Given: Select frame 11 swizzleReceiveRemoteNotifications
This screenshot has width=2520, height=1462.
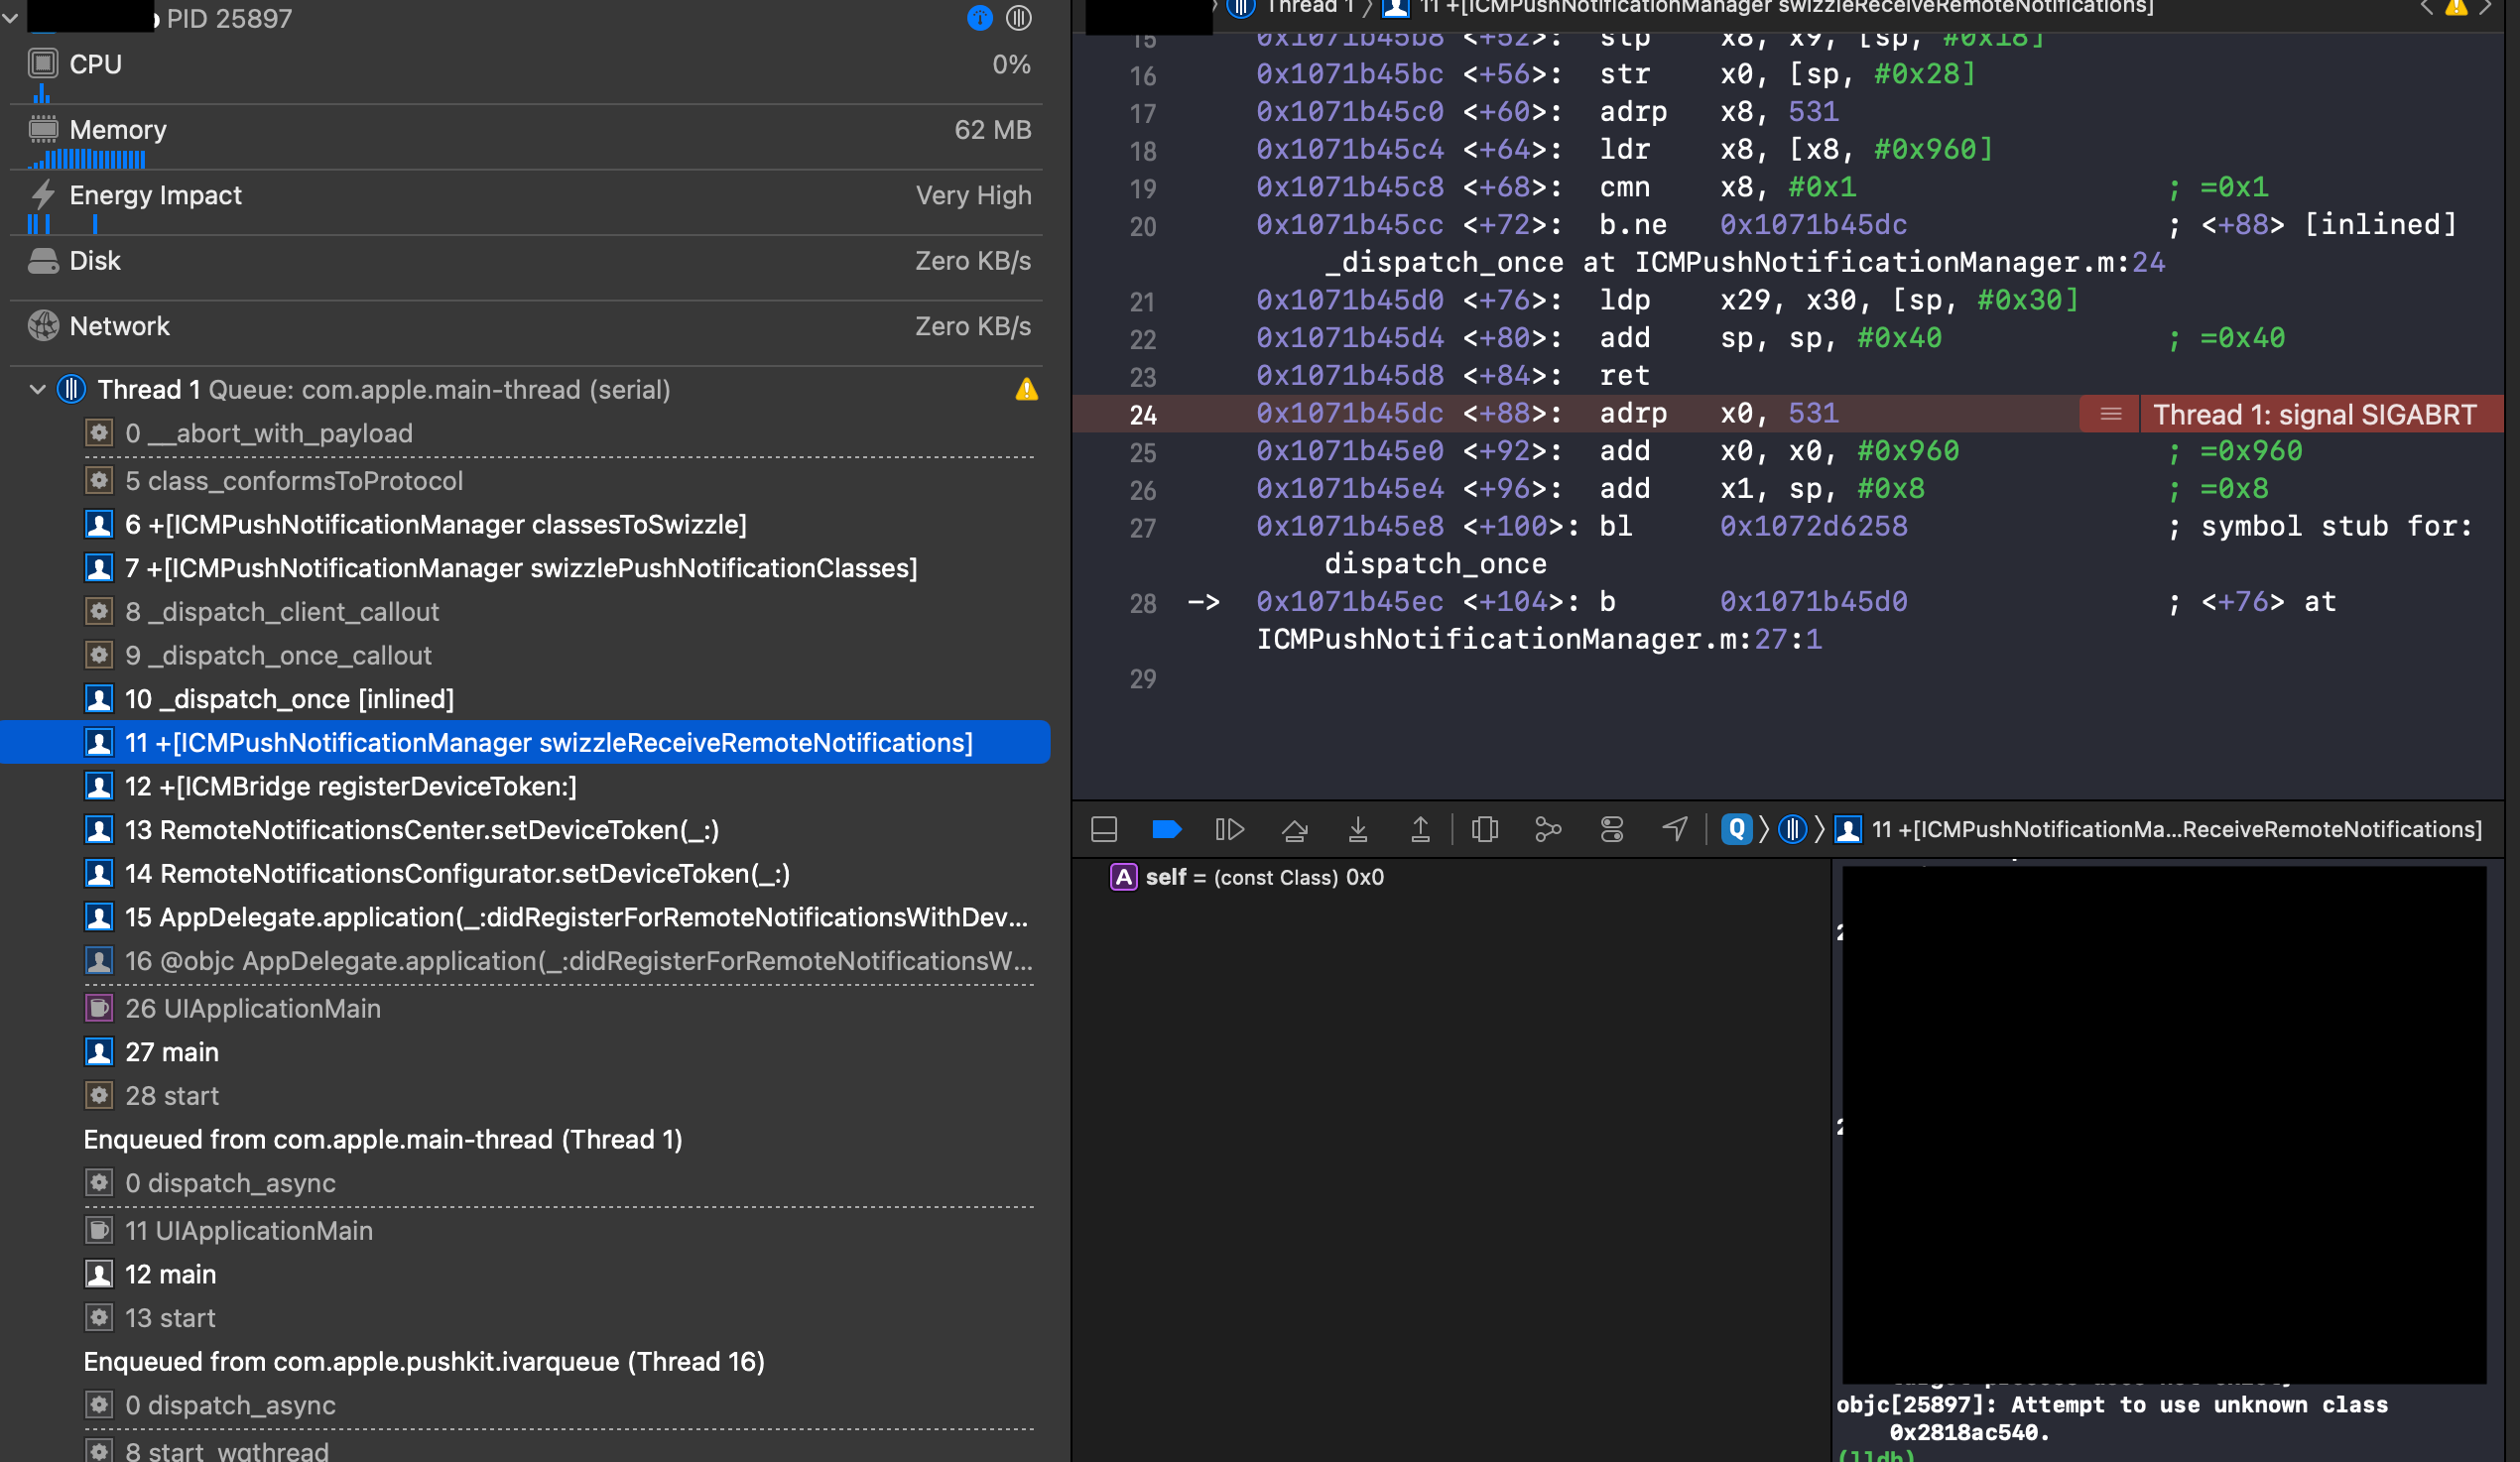Looking at the screenshot, I should click(x=525, y=743).
